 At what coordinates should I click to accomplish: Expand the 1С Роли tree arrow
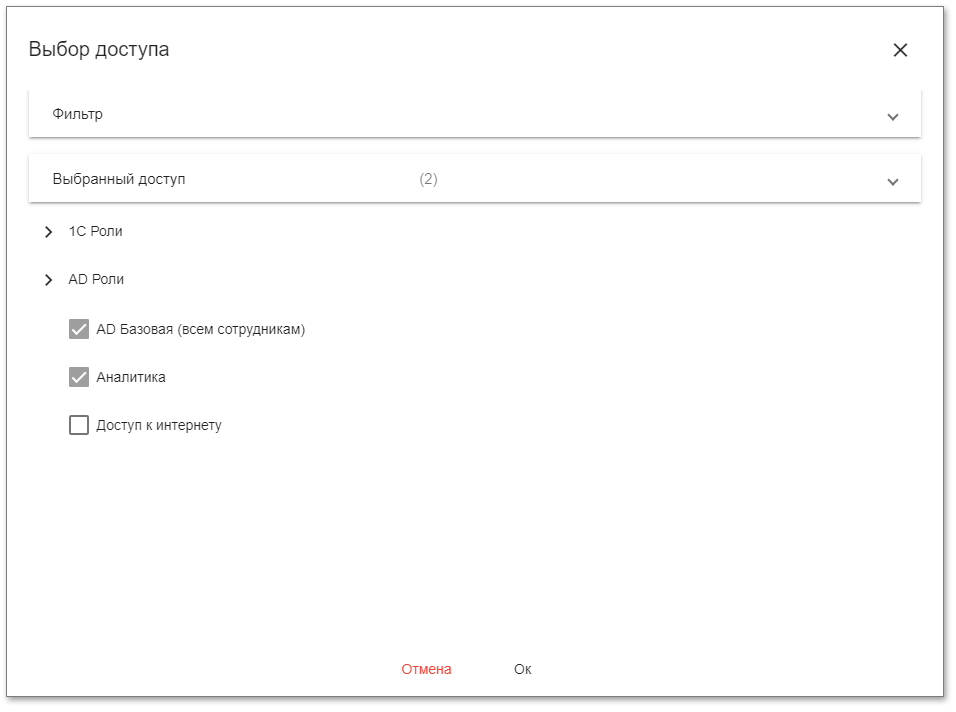click(x=49, y=232)
